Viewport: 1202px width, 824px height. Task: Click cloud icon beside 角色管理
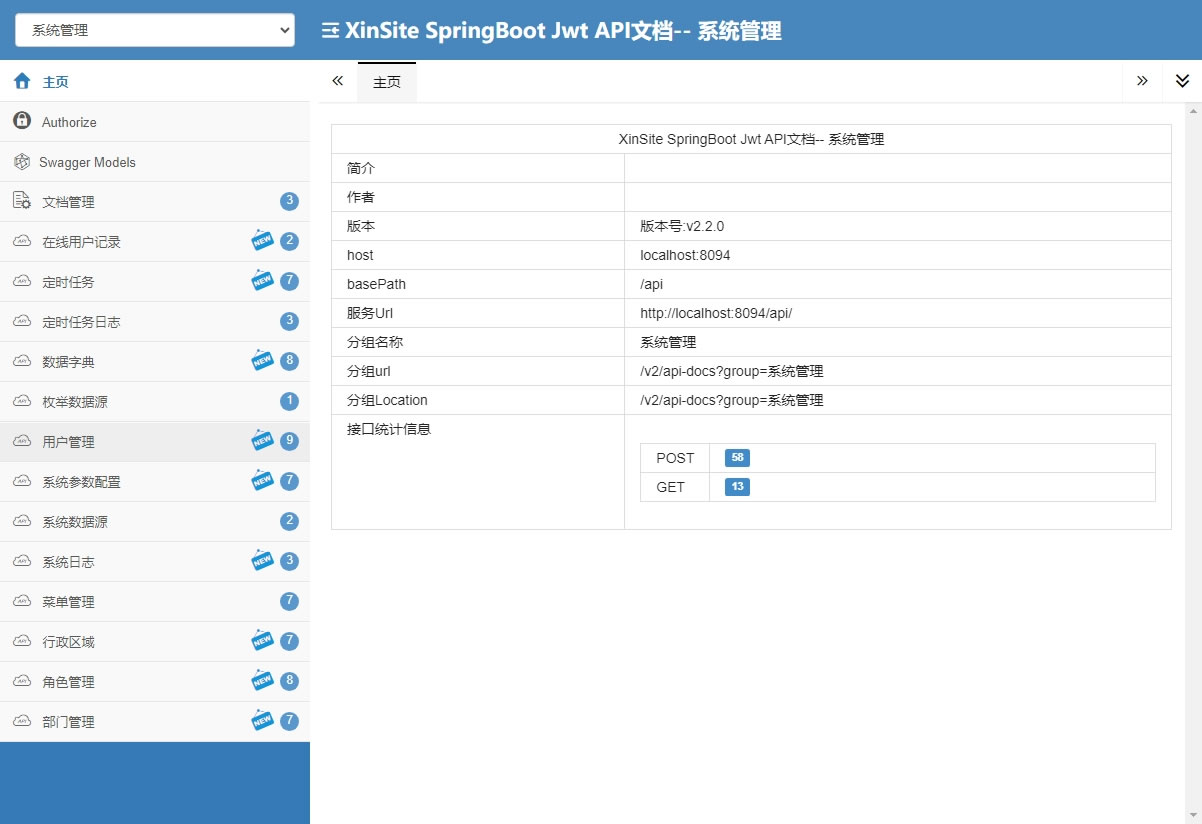22,681
